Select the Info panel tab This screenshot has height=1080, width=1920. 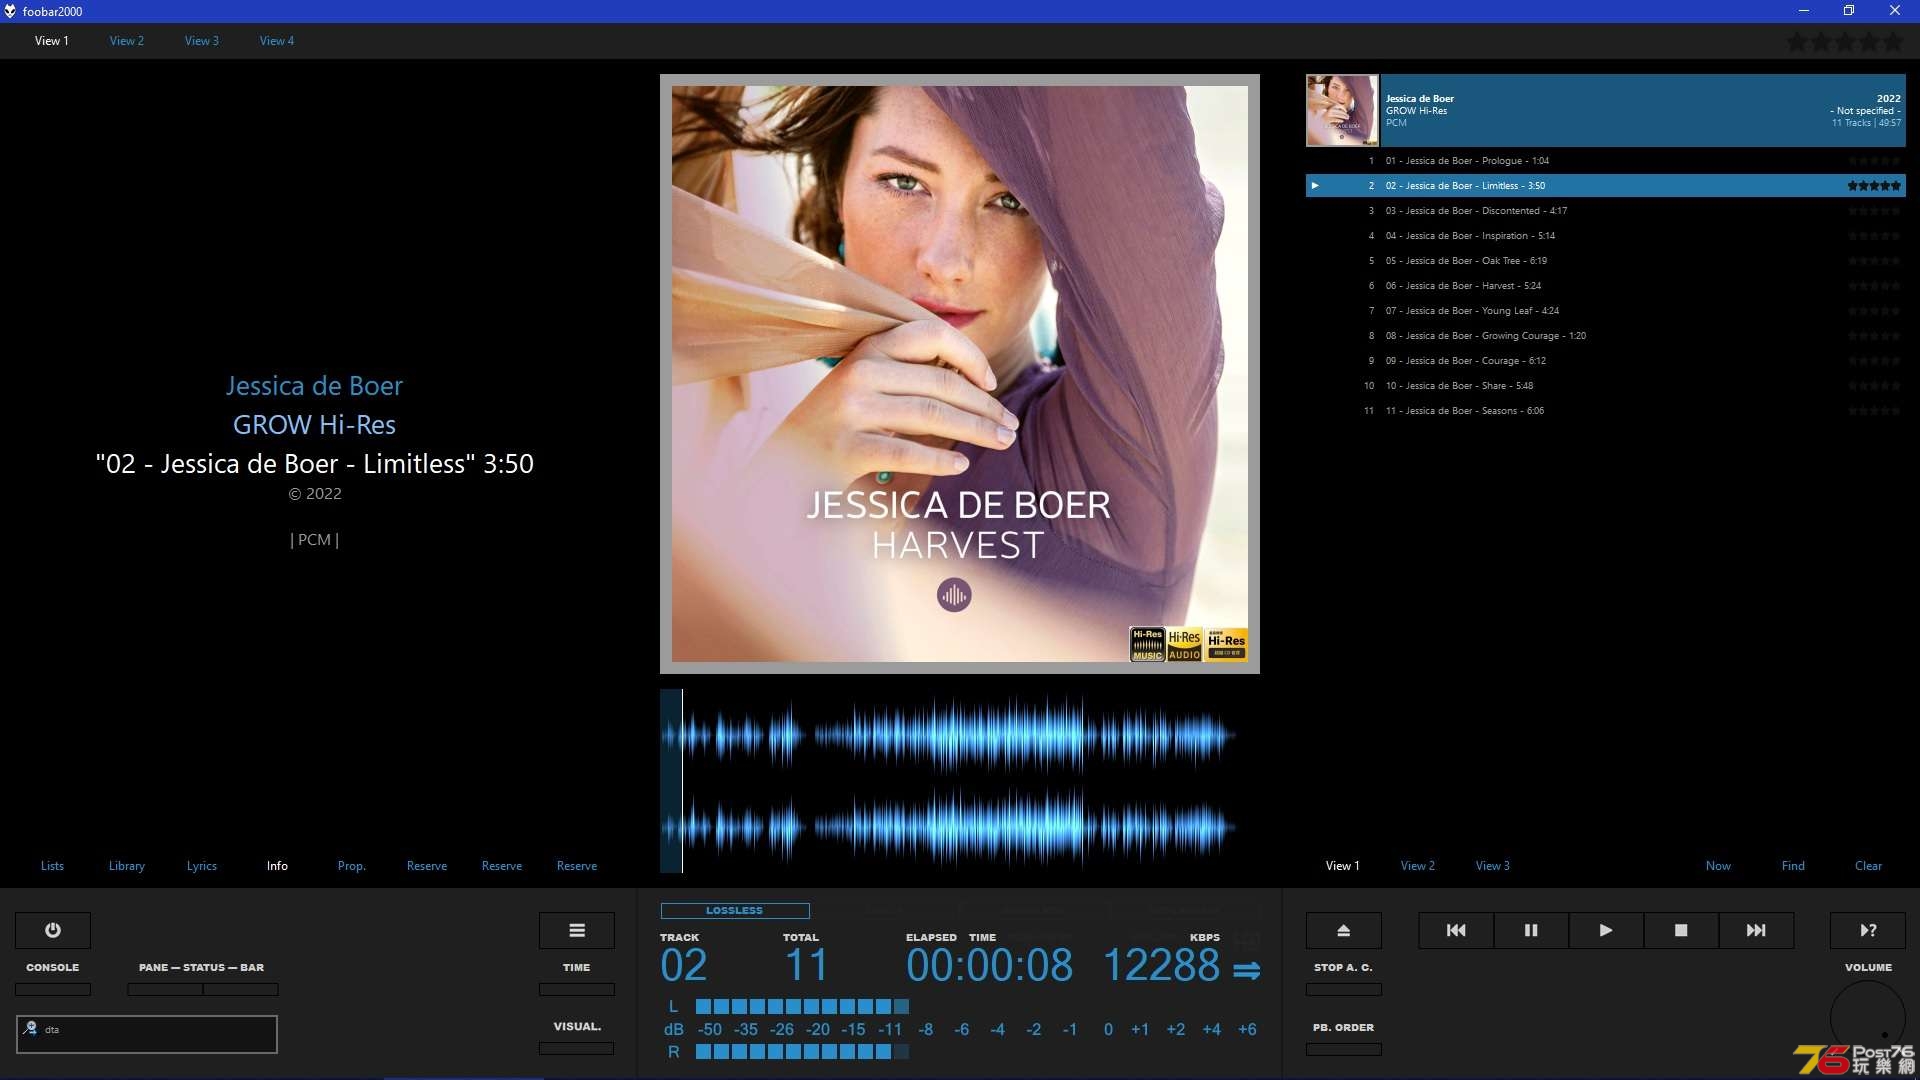point(277,866)
